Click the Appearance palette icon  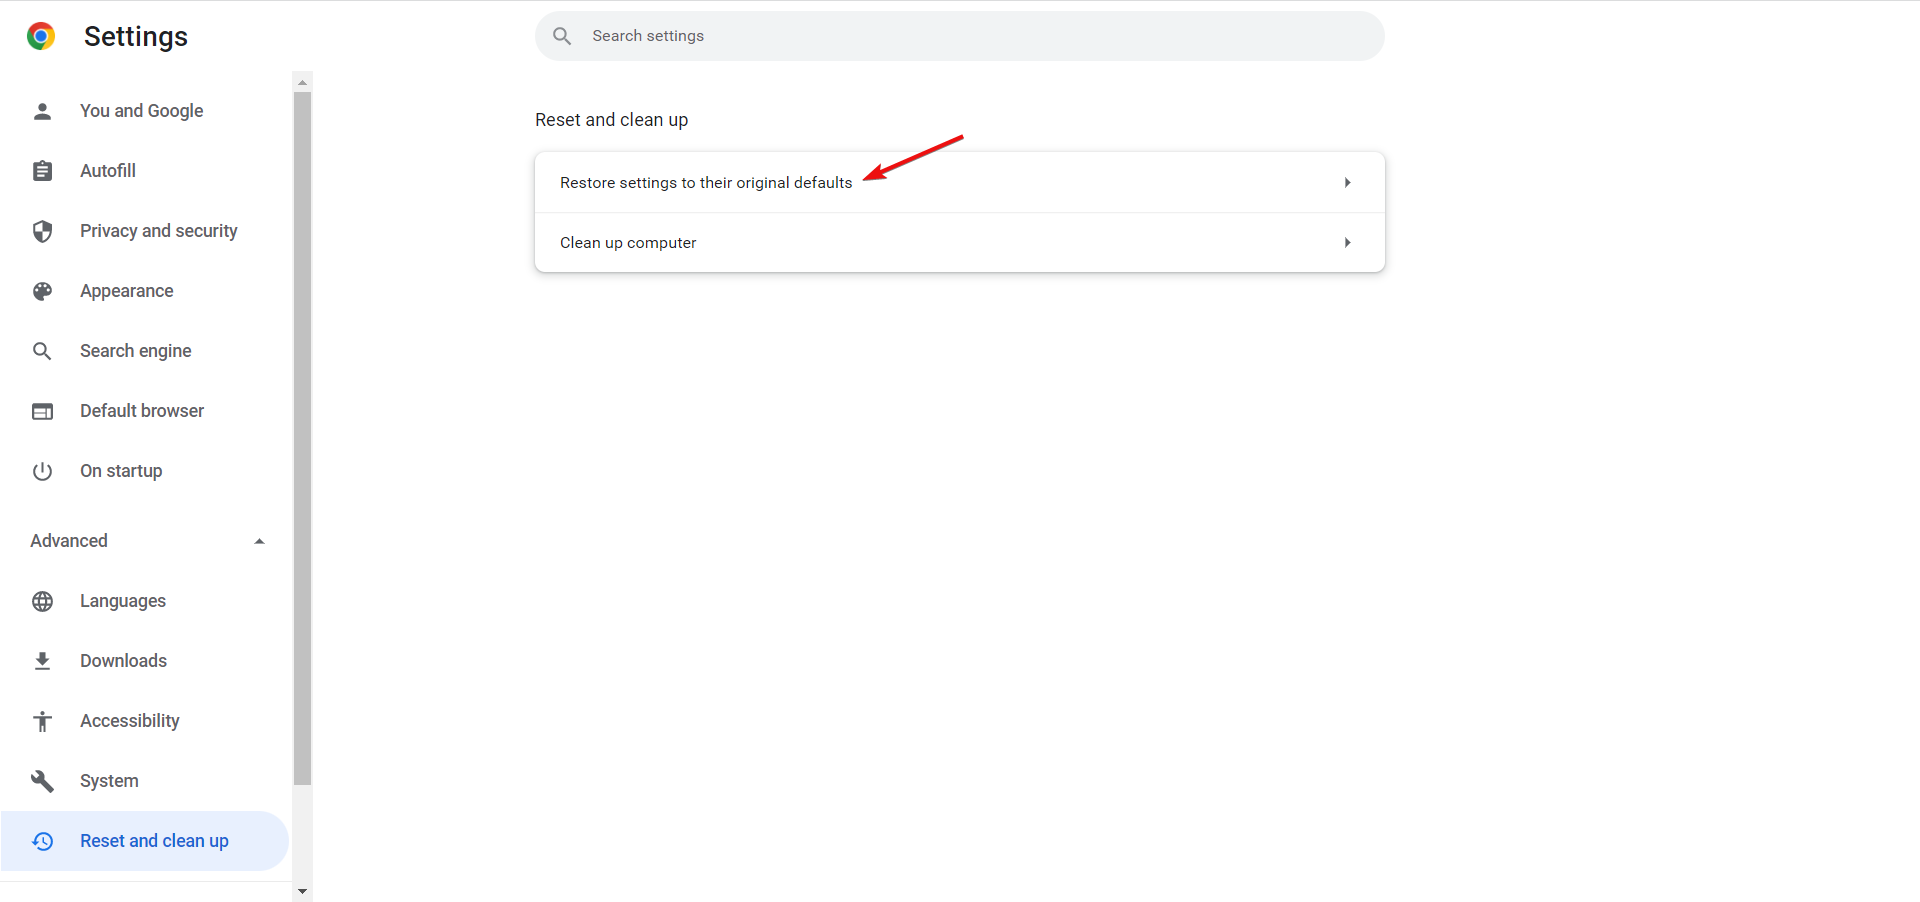tap(42, 291)
